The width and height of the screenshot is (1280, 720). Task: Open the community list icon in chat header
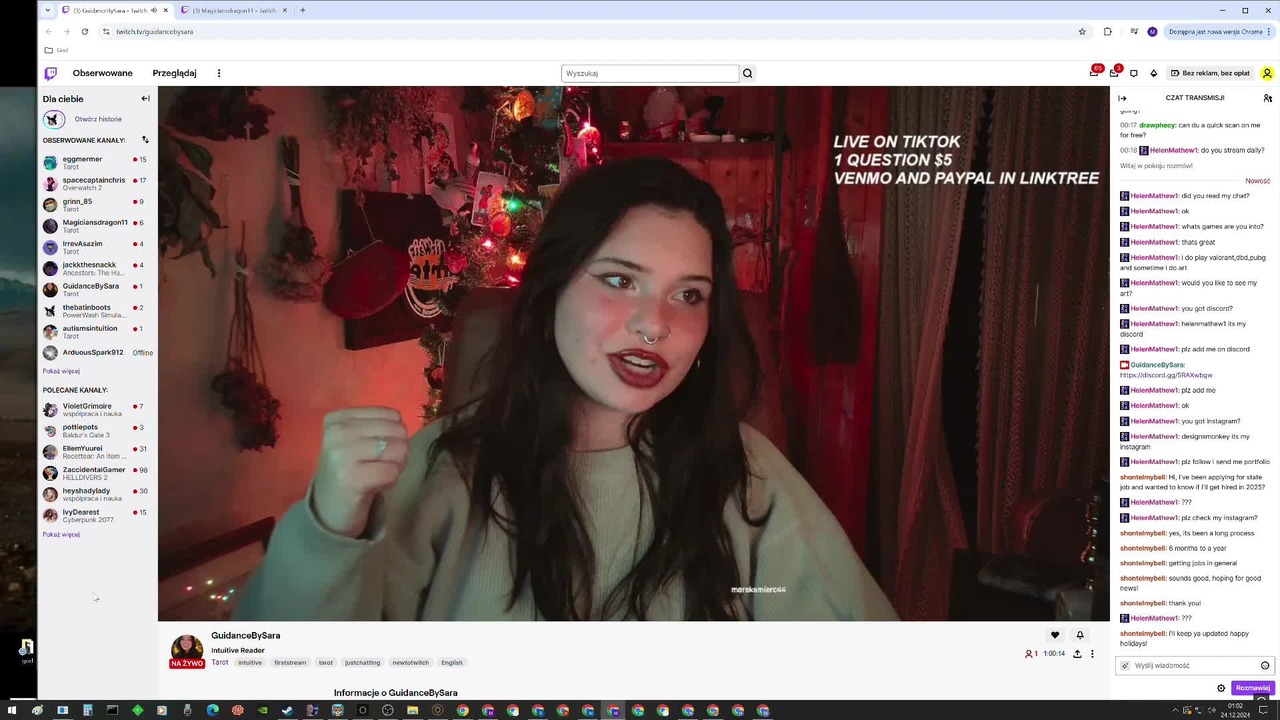1267,98
